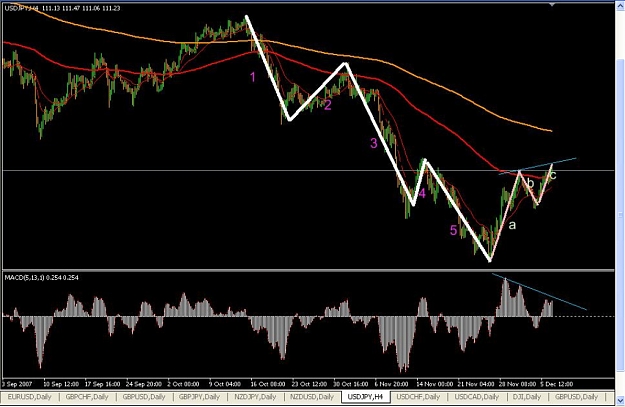Click the USDJPY,H4 price header text
The image size is (625, 407).
62,8
